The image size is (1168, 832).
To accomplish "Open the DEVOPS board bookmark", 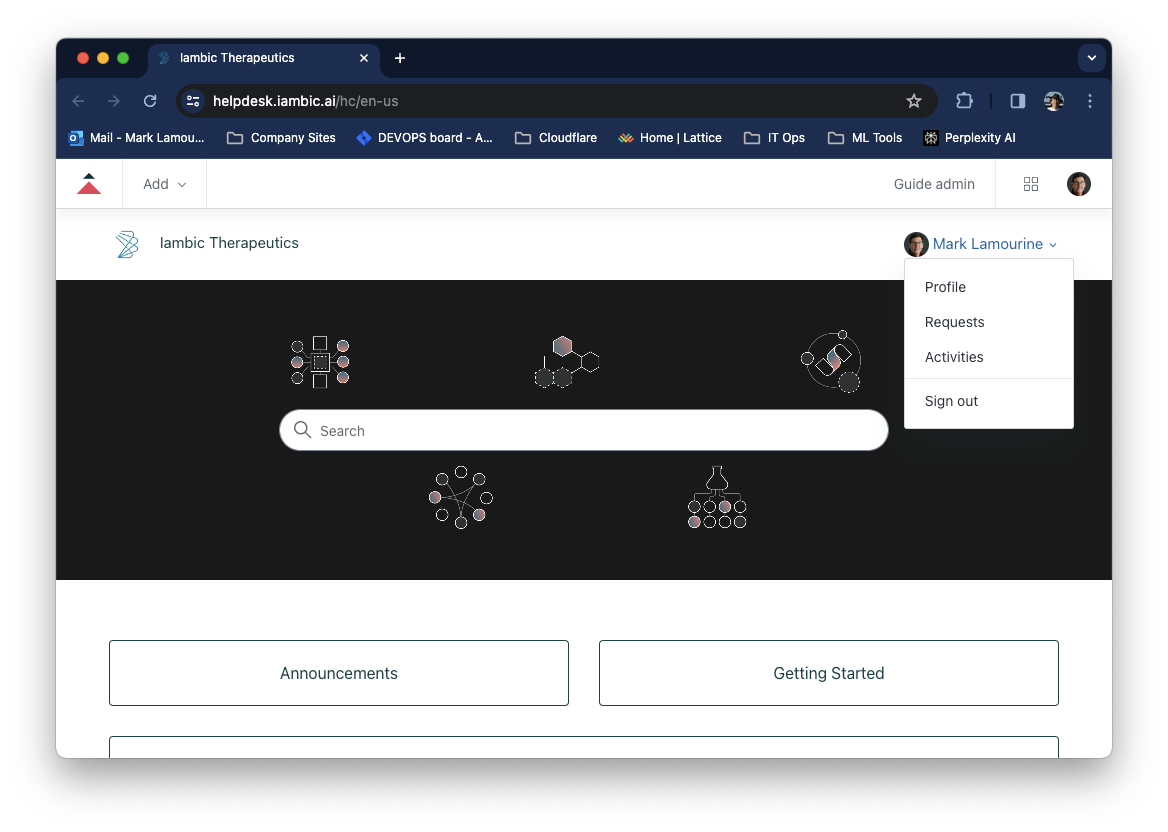I will [x=425, y=138].
